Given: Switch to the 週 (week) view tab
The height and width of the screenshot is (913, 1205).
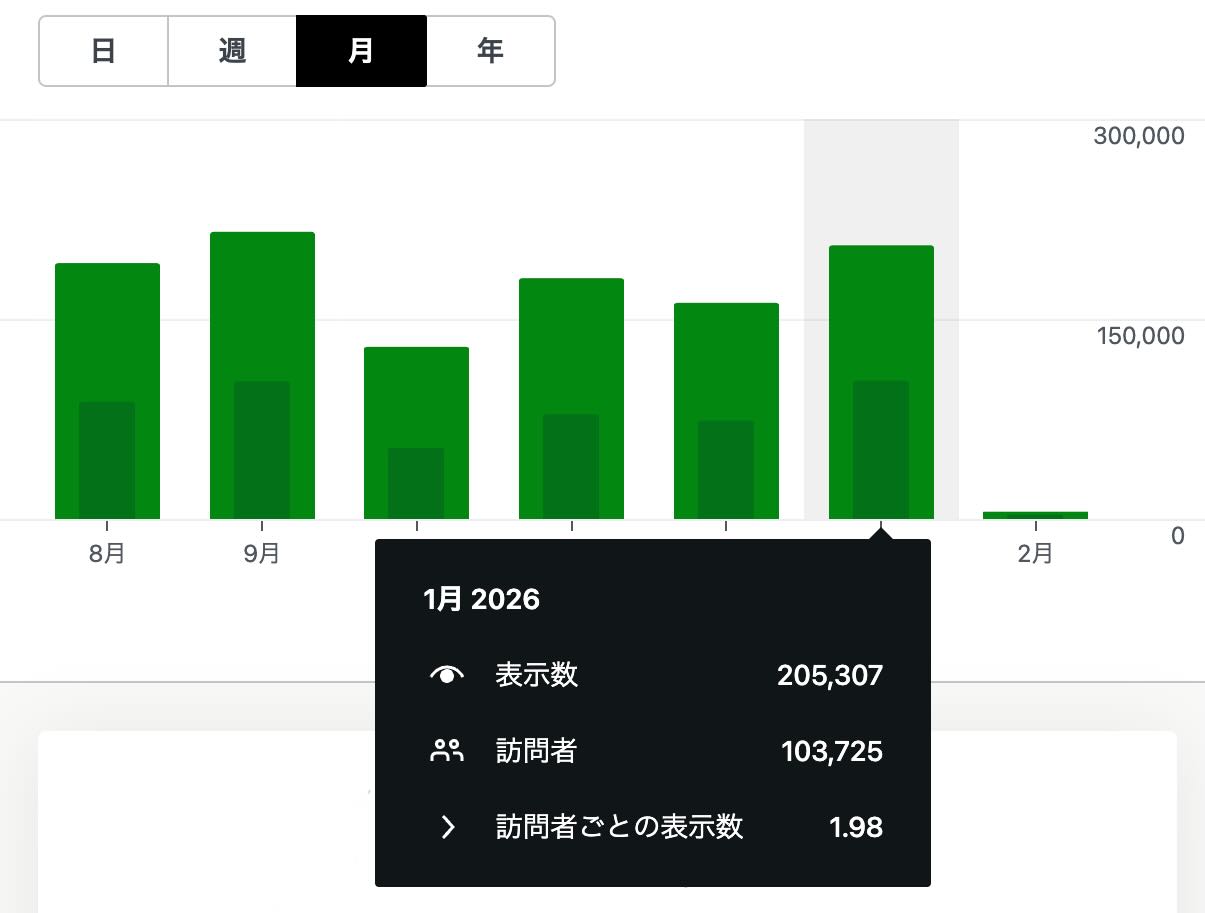Looking at the screenshot, I should (232, 51).
